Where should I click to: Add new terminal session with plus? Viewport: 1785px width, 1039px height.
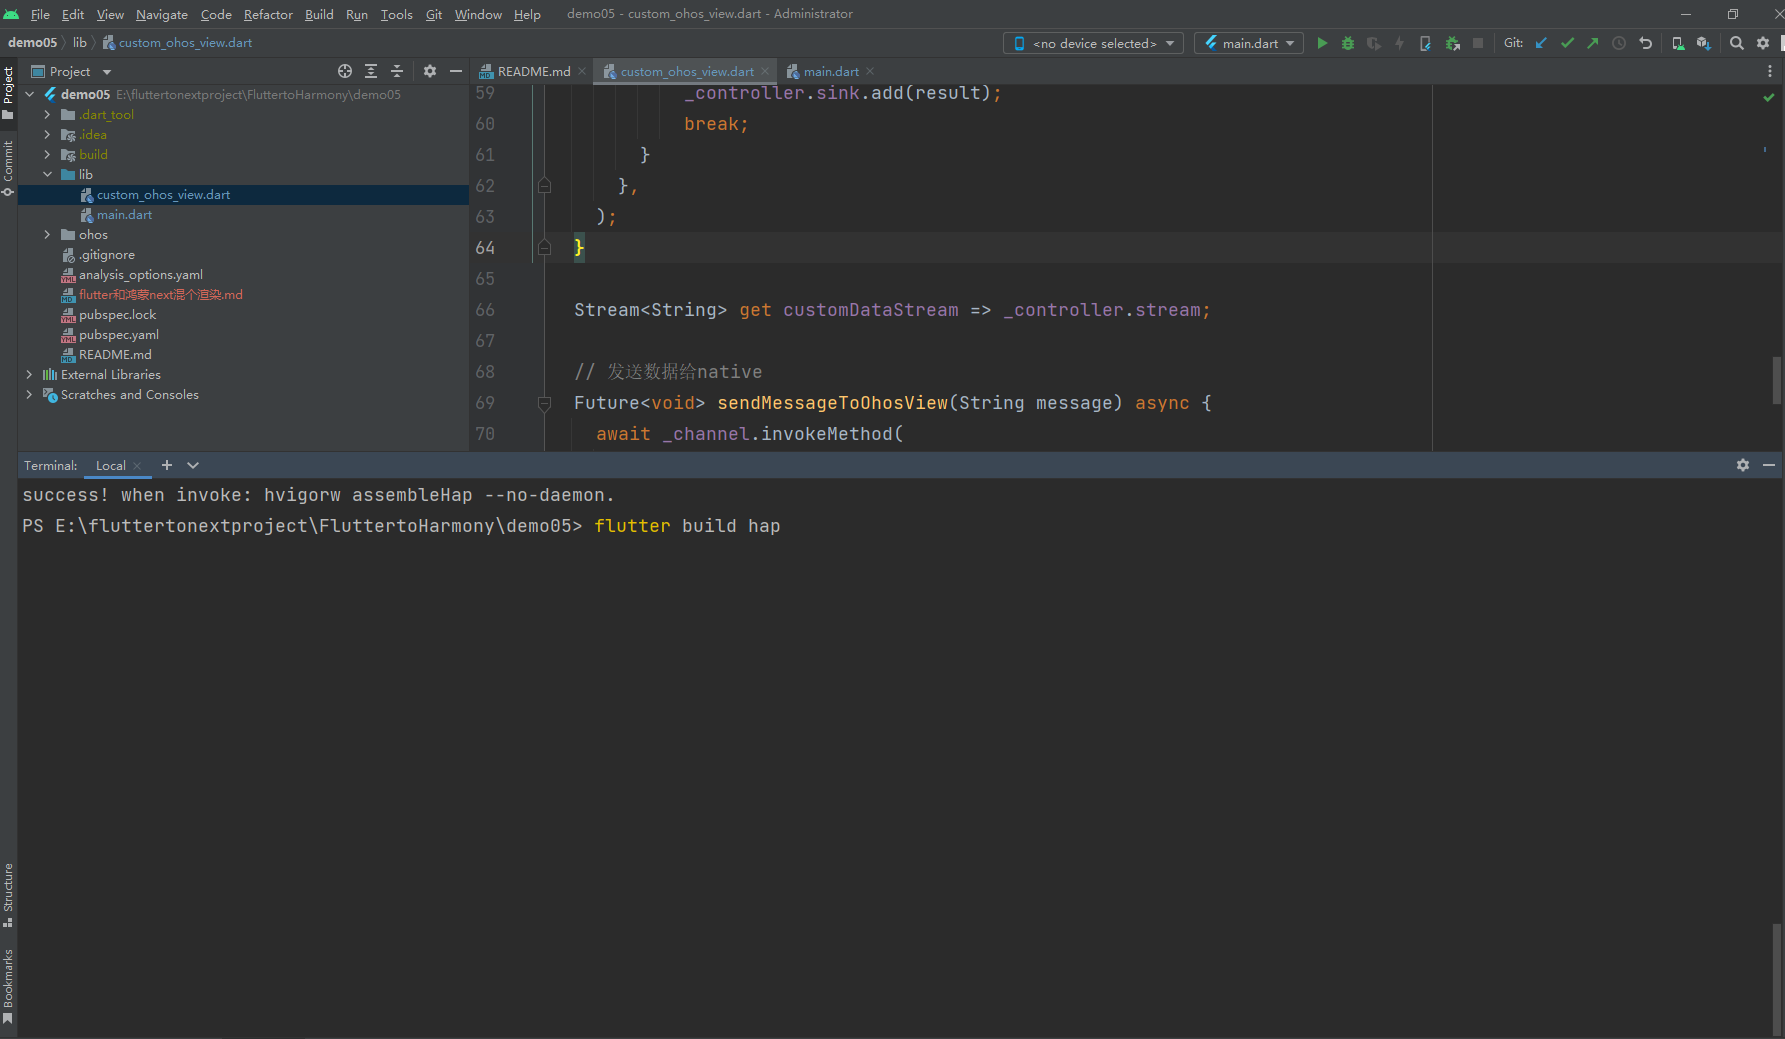167,465
